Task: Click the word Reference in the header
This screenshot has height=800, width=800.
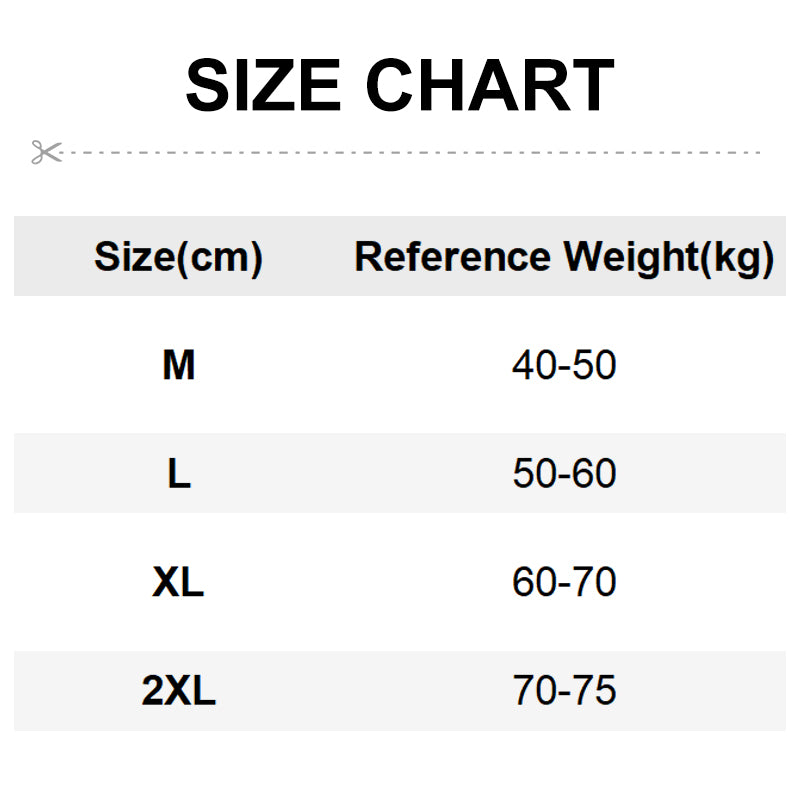Action: pos(452,257)
